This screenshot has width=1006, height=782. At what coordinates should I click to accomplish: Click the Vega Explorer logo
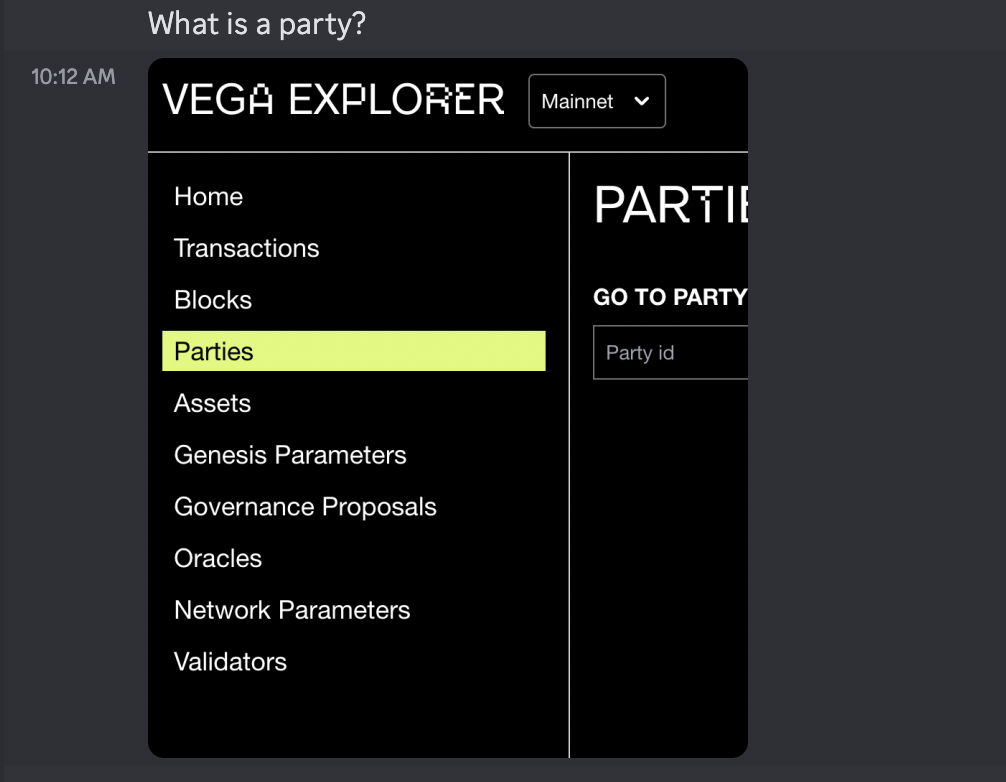click(333, 100)
